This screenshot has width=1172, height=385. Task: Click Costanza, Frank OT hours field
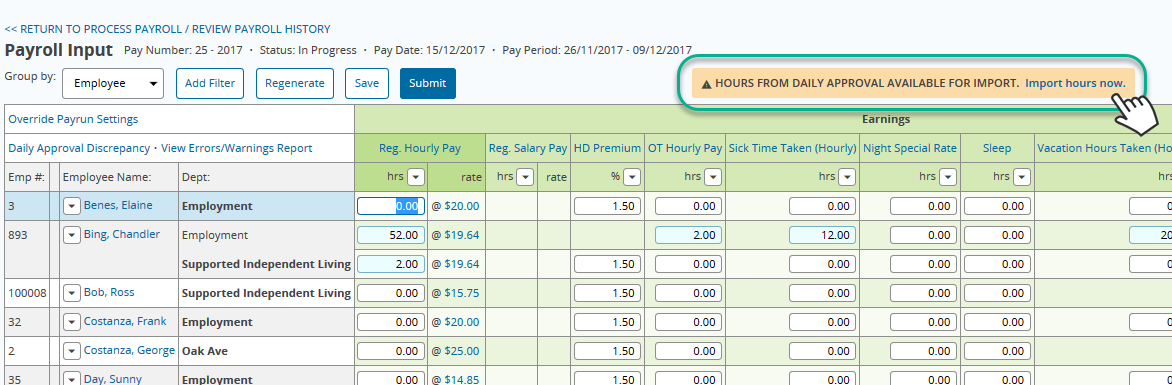click(688, 322)
